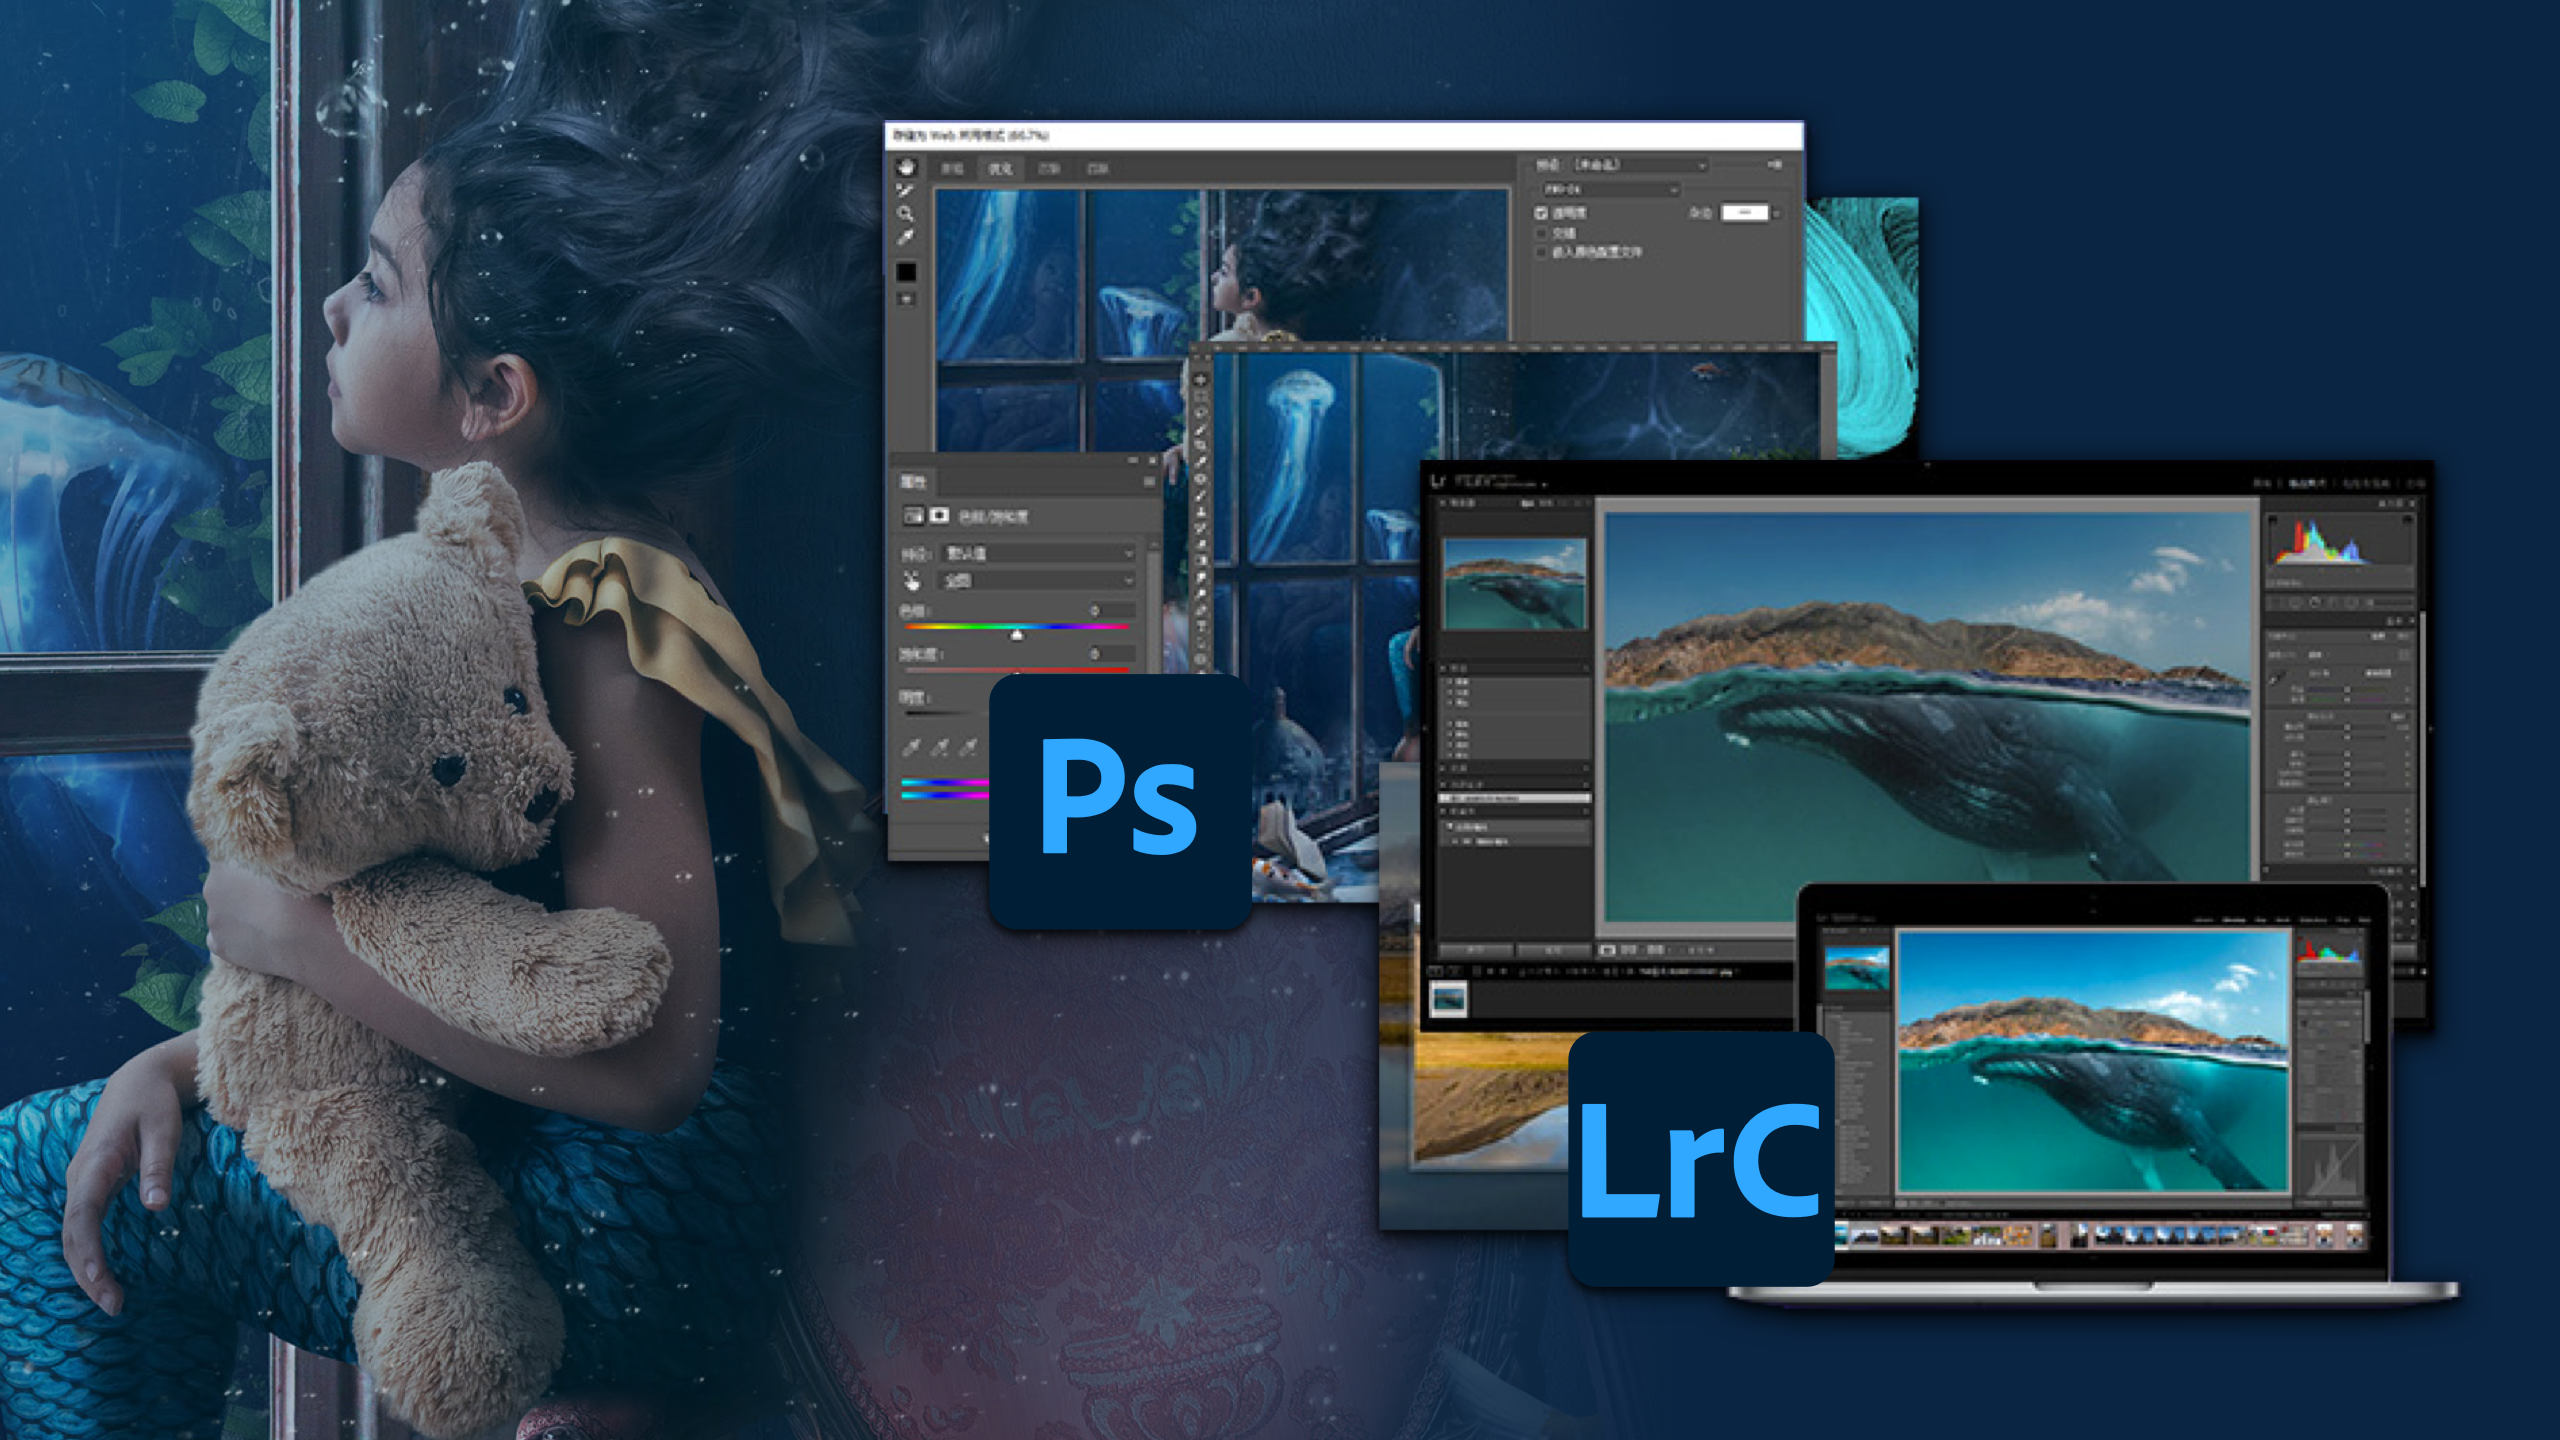Select the subtract-from-sample eyedropper in Properties
Screen dimensions: 2560x1440
point(968,746)
